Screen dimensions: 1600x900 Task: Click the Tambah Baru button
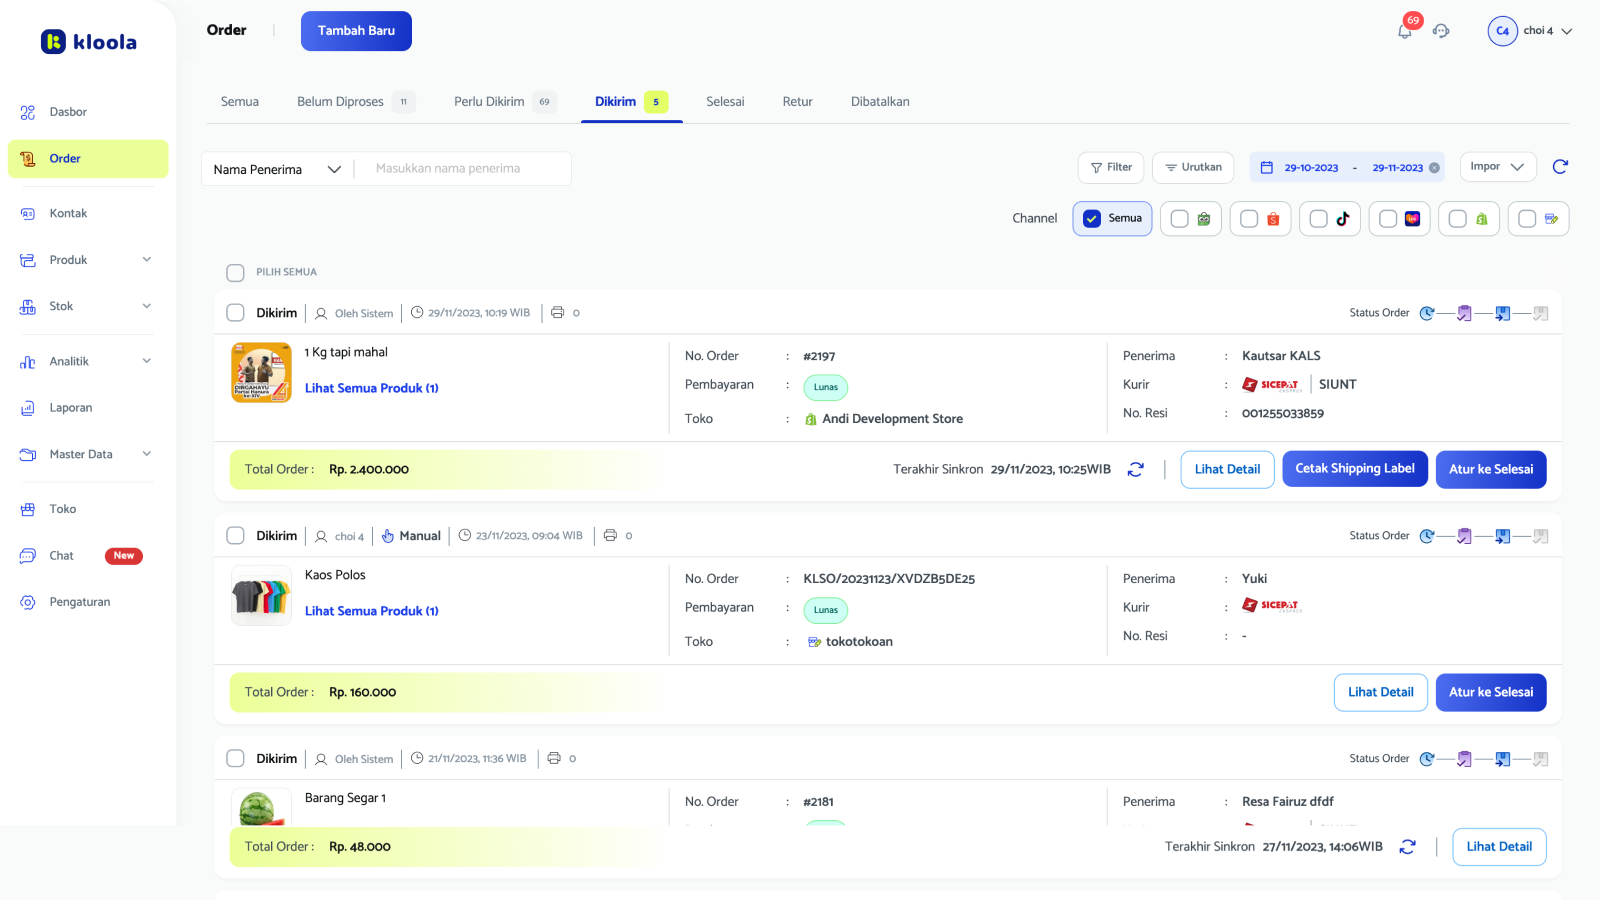(356, 31)
